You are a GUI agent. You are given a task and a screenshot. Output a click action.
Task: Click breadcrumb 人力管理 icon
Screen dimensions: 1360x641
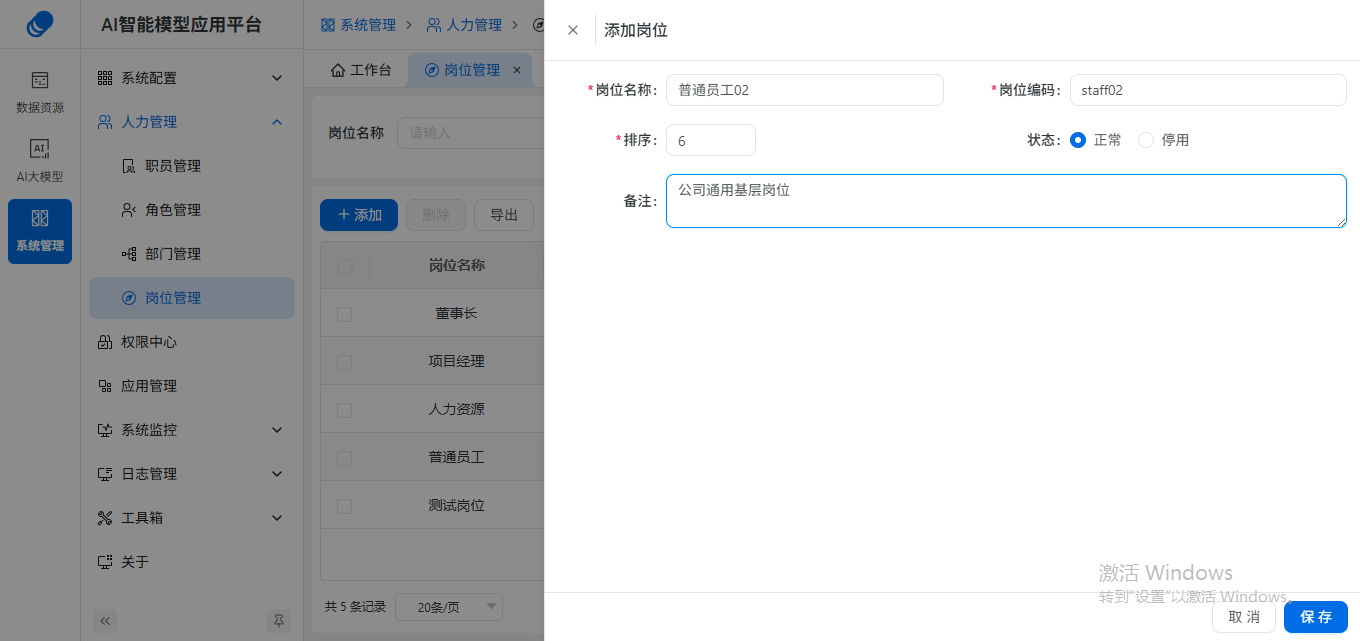[434, 24]
